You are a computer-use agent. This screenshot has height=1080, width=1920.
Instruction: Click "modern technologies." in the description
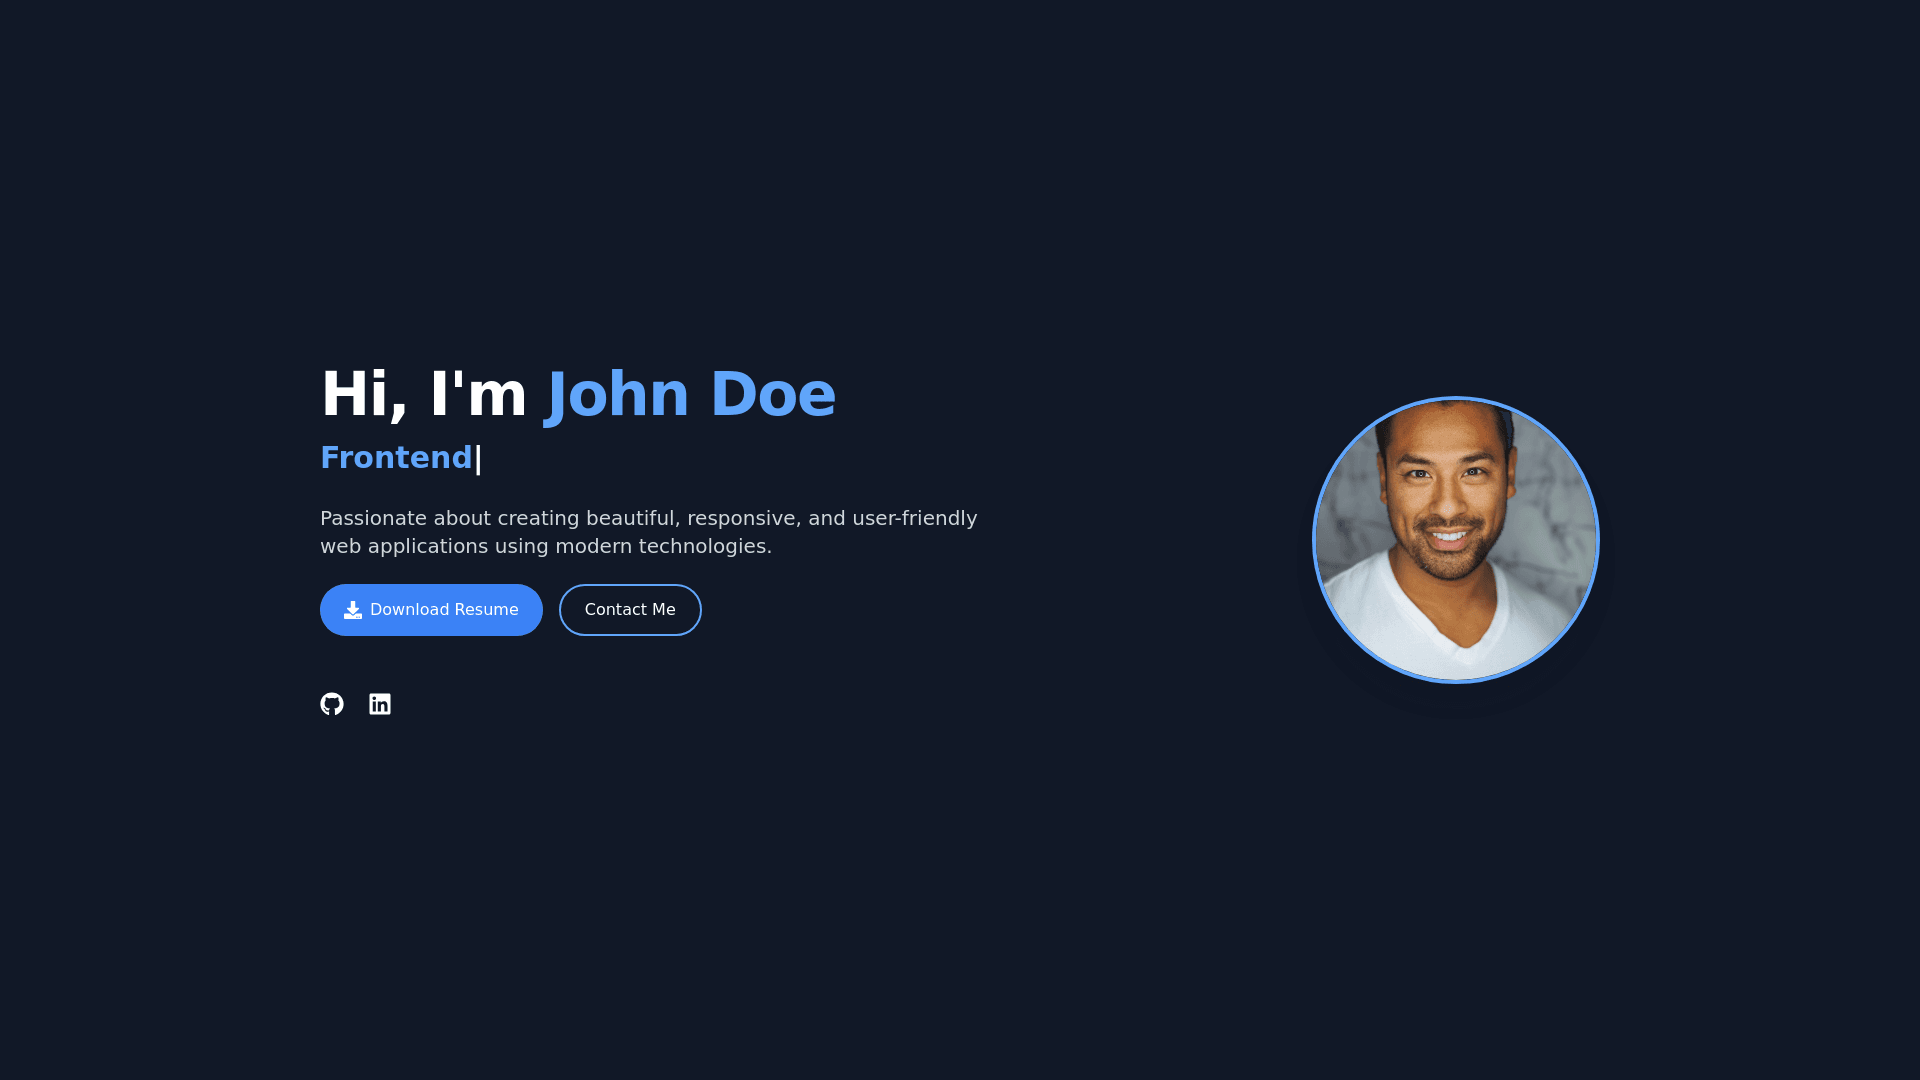click(663, 546)
